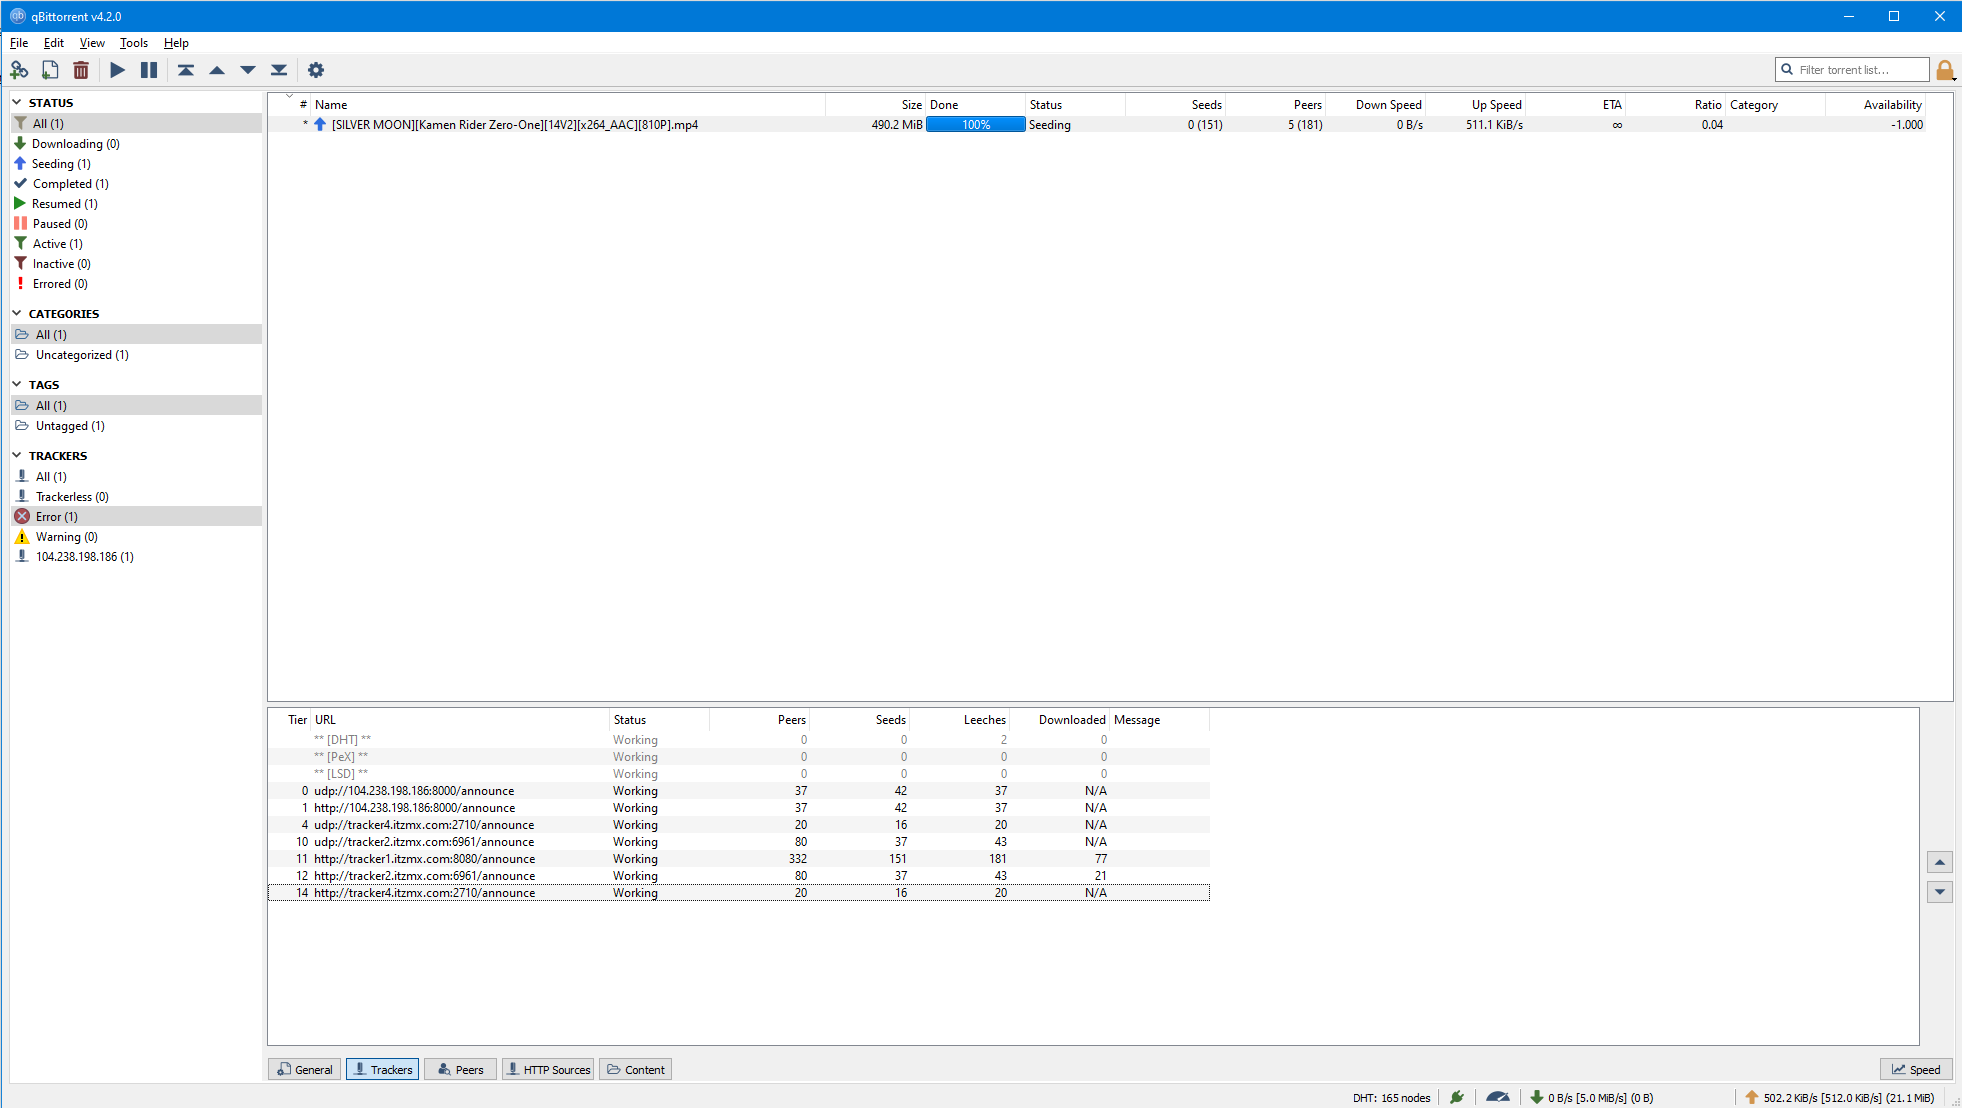Image resolution: width=1962 pixels, height=1108 pixels.
Task: Lock qBittorrent using the padlock icon
Action: click(x=1944, y=70)
